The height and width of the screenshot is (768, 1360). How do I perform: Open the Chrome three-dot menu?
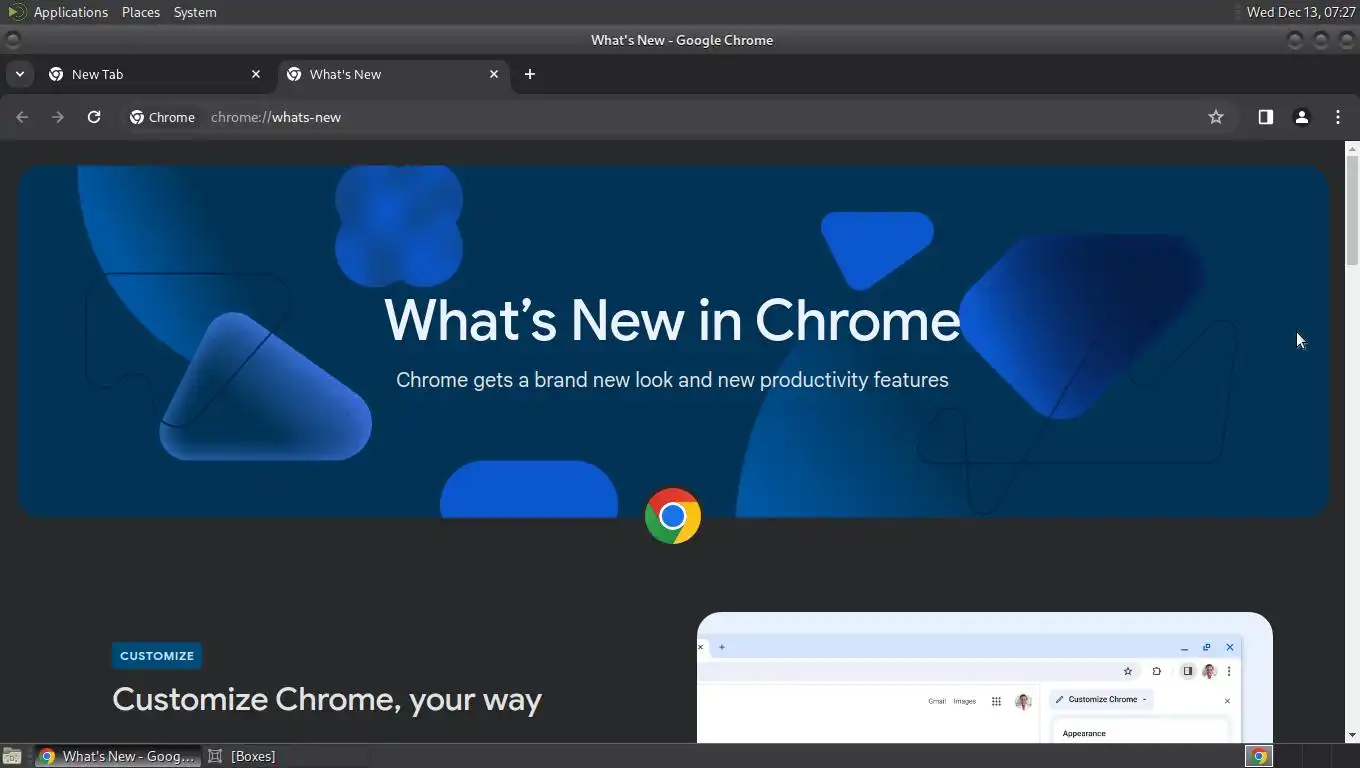[1338, 117]
